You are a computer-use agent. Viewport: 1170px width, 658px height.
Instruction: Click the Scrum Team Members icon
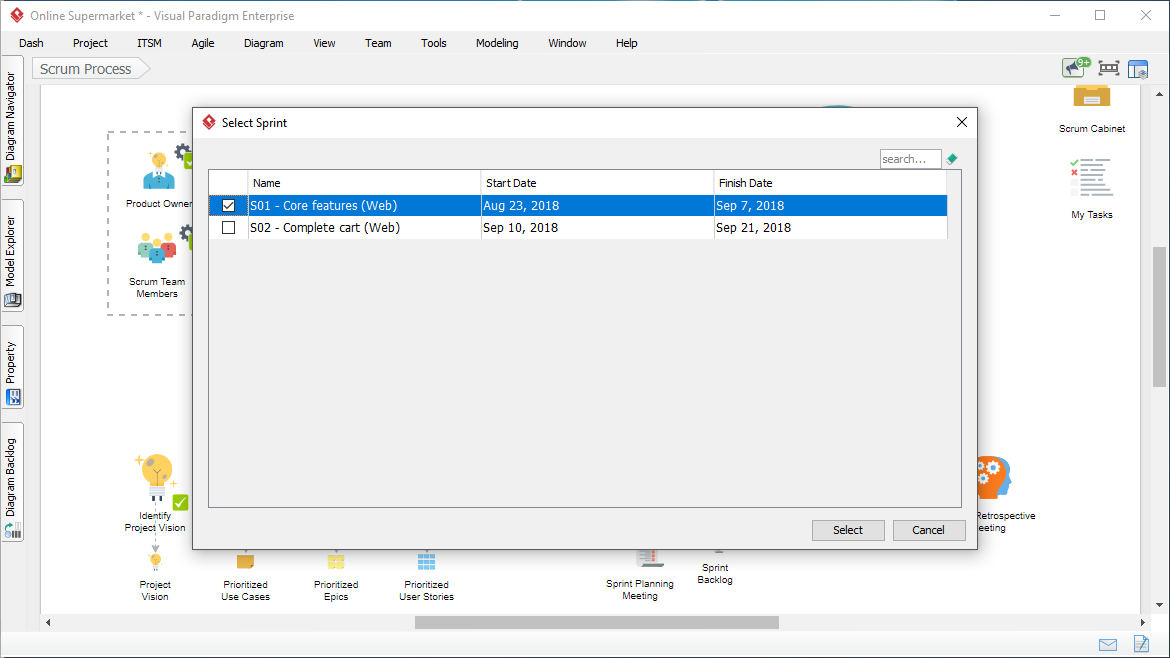click(157, 248)
